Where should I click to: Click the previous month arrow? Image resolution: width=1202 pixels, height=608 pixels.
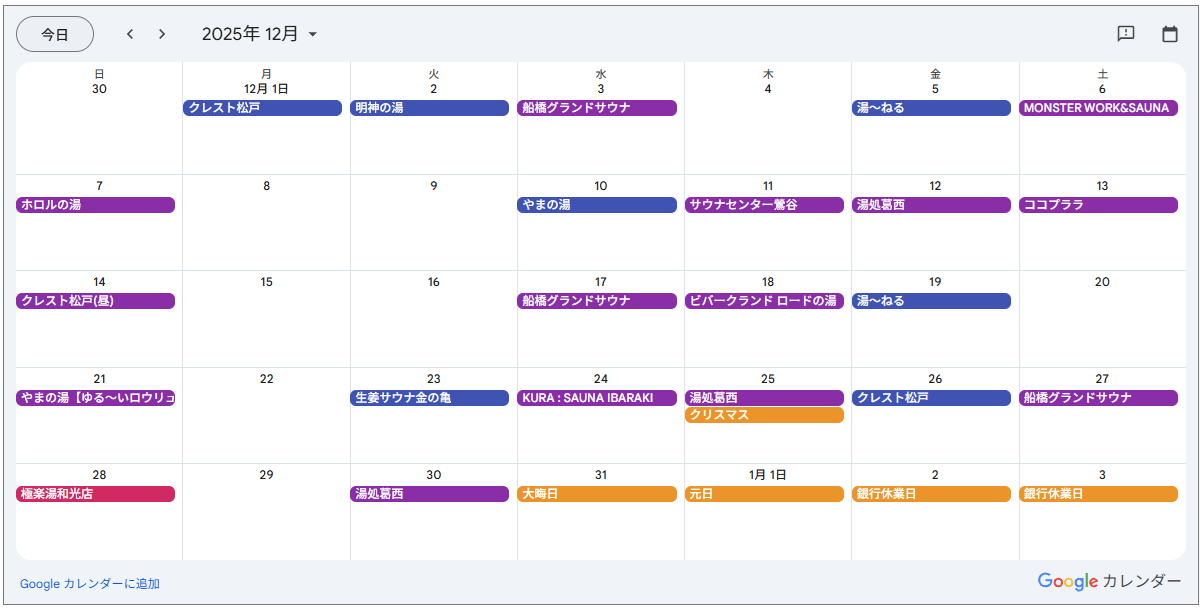pos(130,34)
